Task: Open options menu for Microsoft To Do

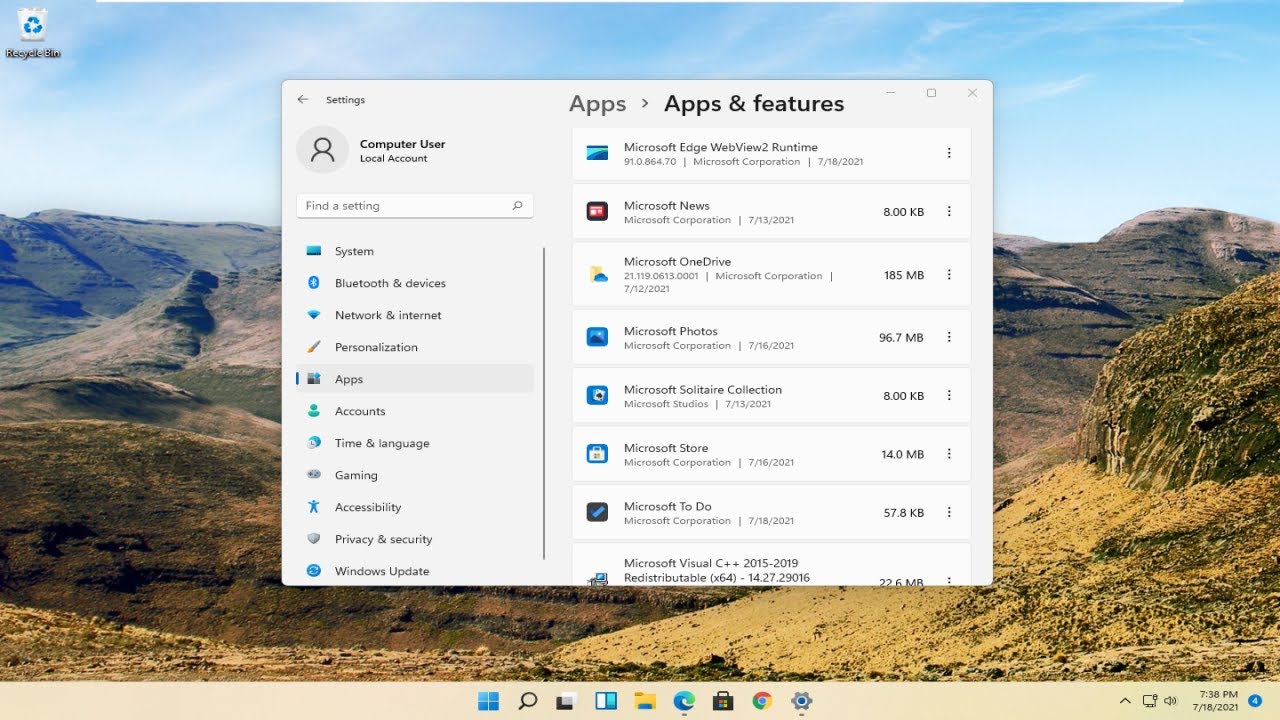Action: pyautogui.click(x=949, y=512)
